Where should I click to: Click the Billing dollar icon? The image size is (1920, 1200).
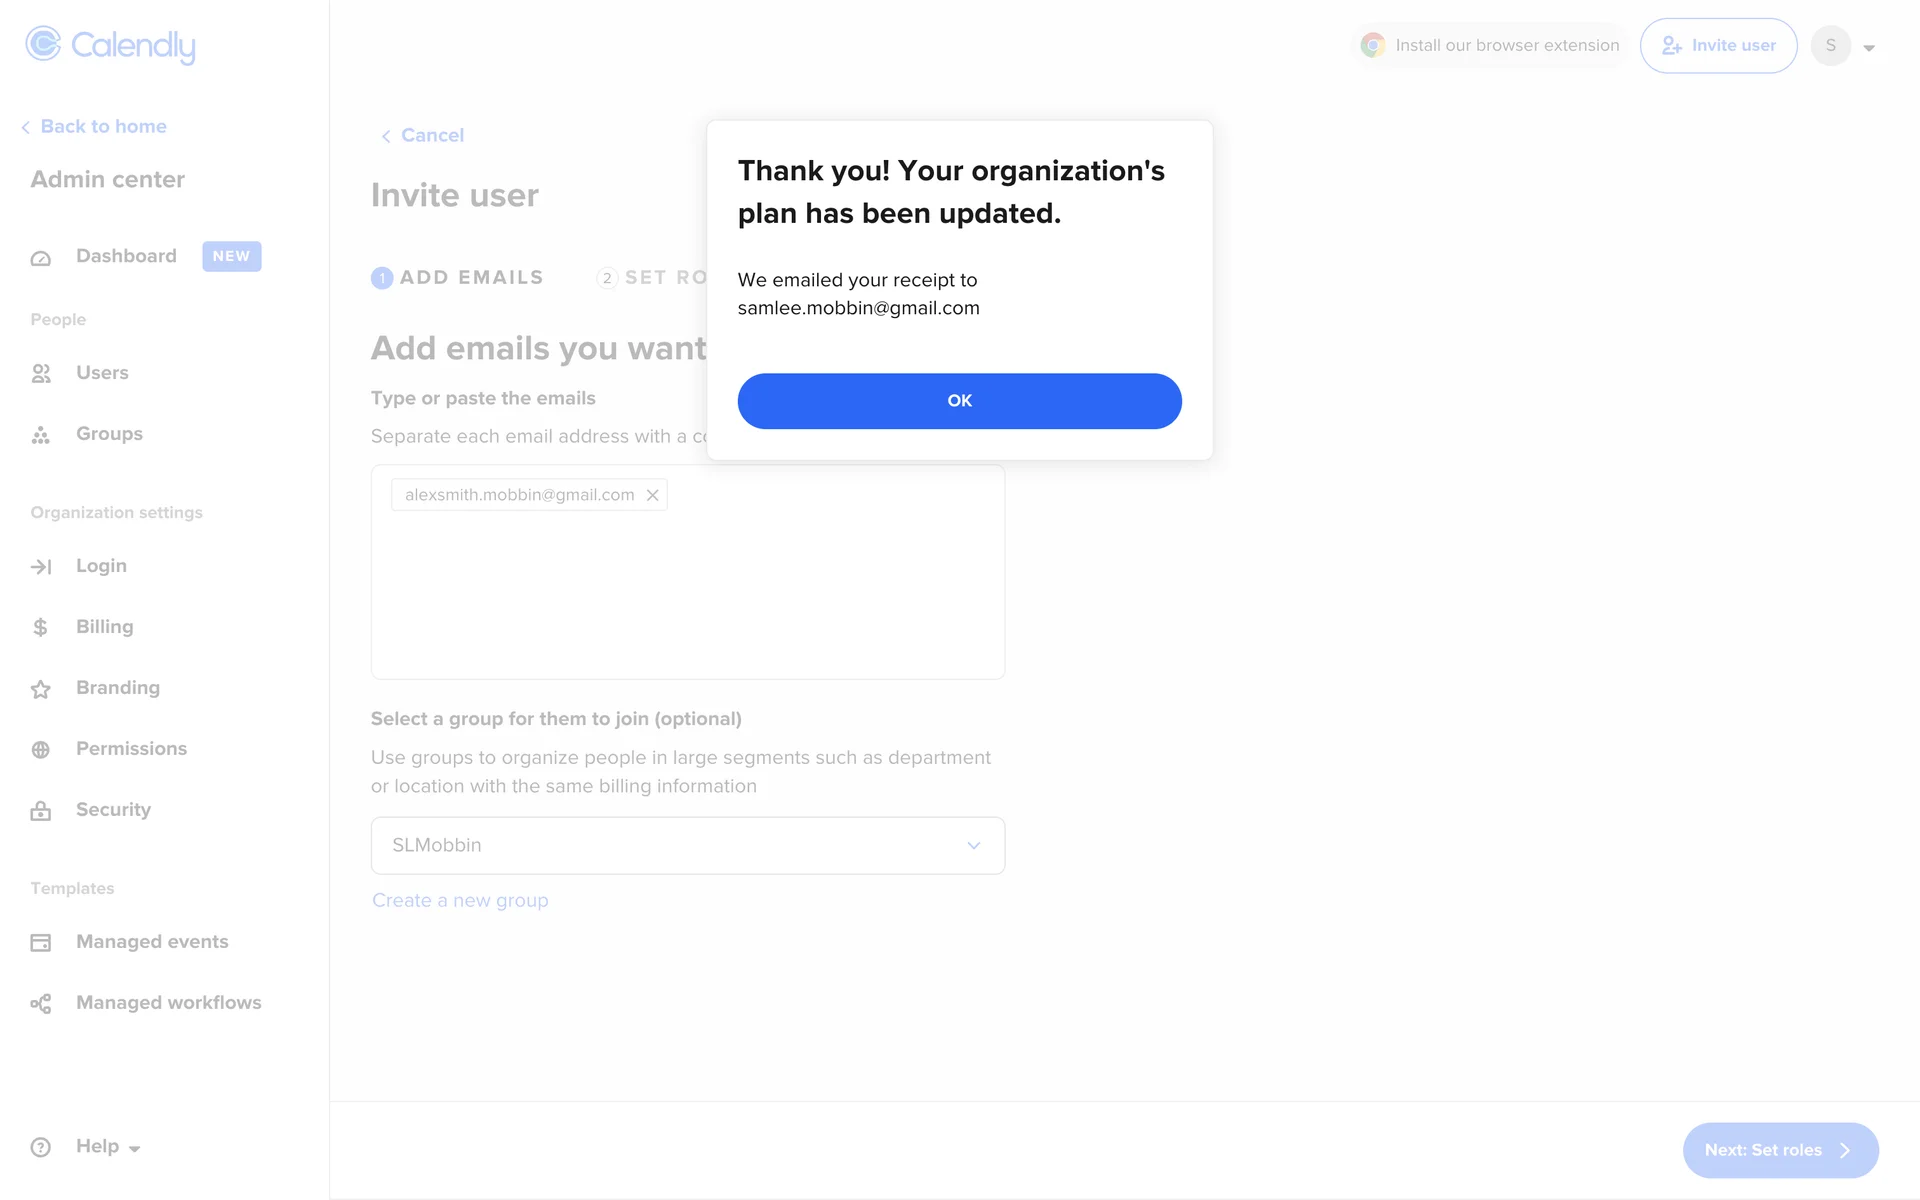click(41, 627)
